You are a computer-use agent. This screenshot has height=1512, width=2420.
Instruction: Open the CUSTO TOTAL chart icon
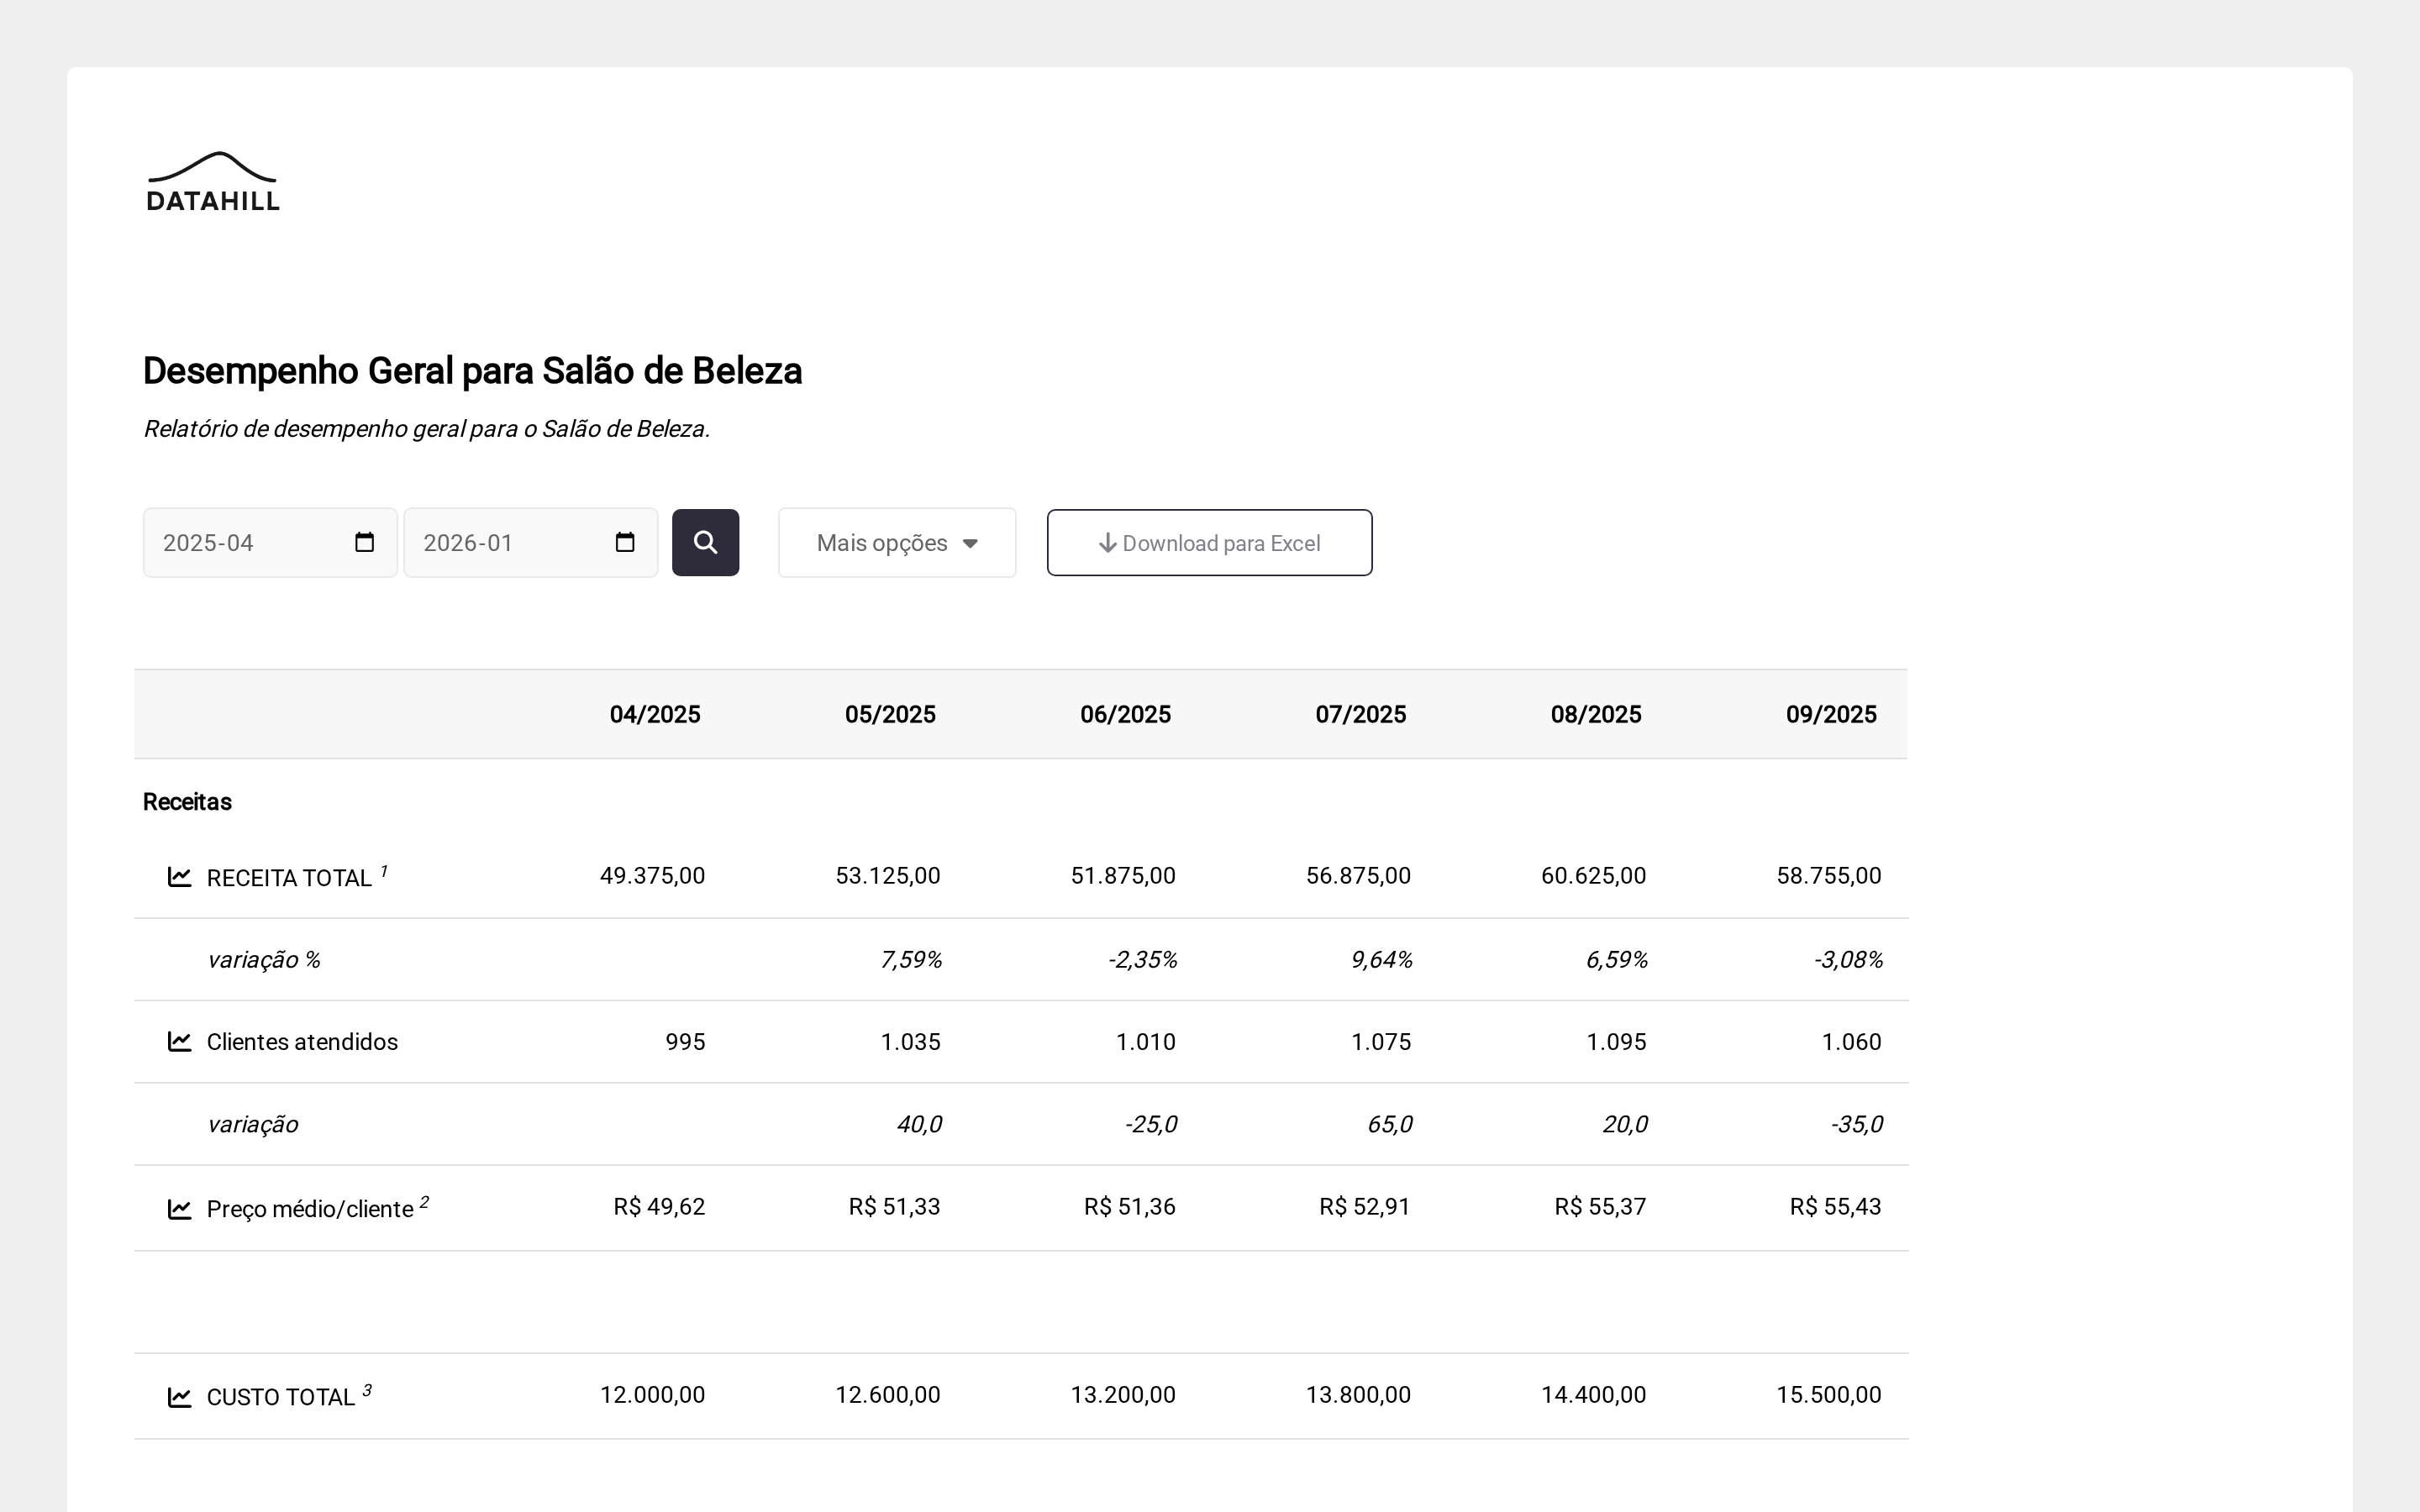click(179, 1397)
